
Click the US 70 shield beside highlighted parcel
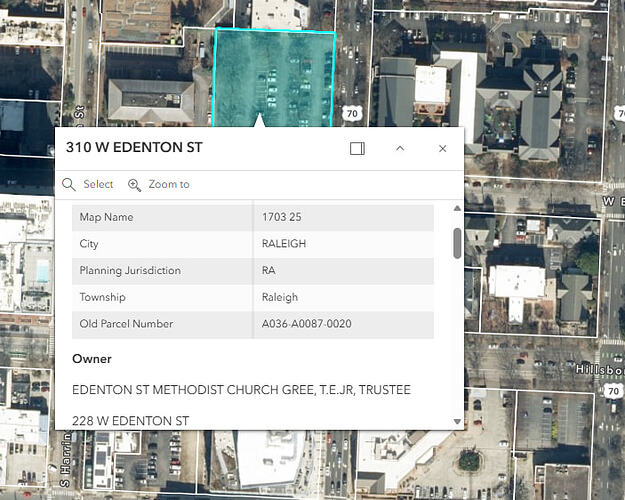[352, 114]
